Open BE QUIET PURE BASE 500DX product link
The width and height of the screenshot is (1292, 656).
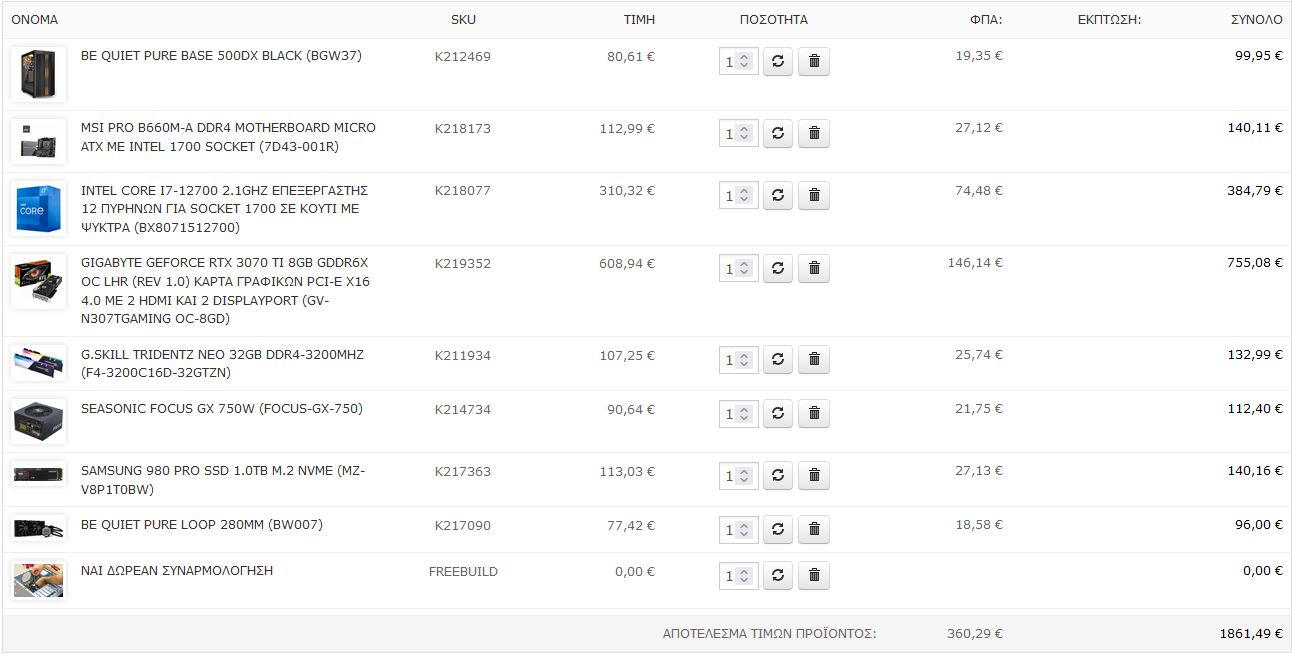(221, 56)
